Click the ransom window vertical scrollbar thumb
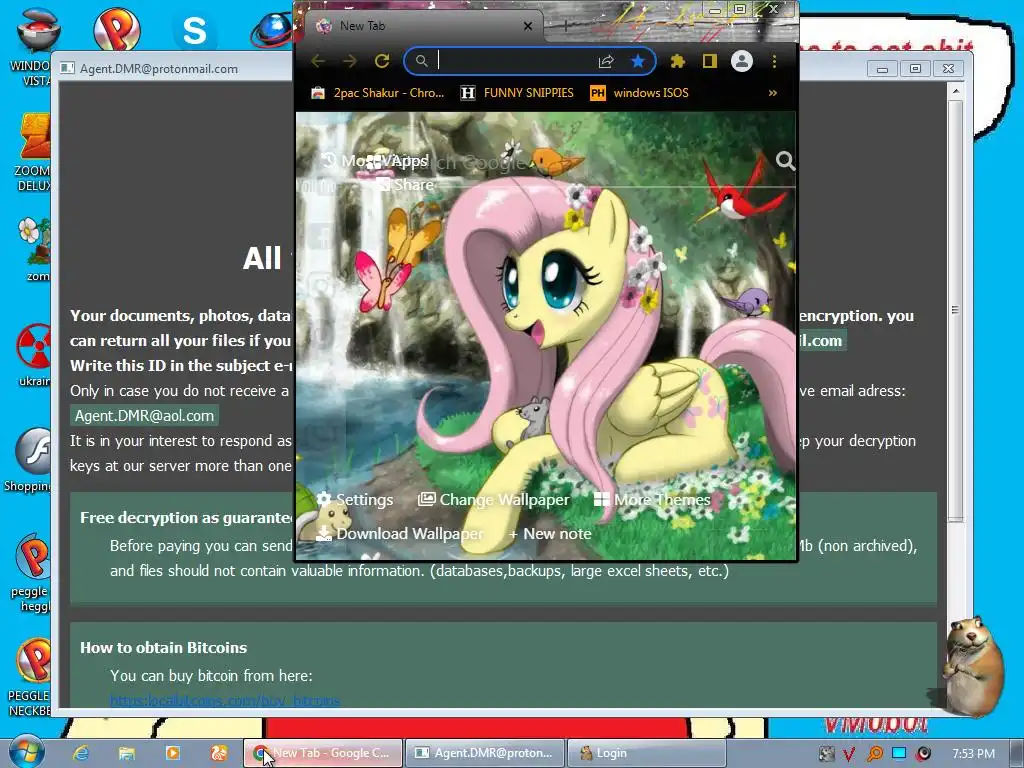Viewport: 1024px width, 768px height. tap(955, 310)
